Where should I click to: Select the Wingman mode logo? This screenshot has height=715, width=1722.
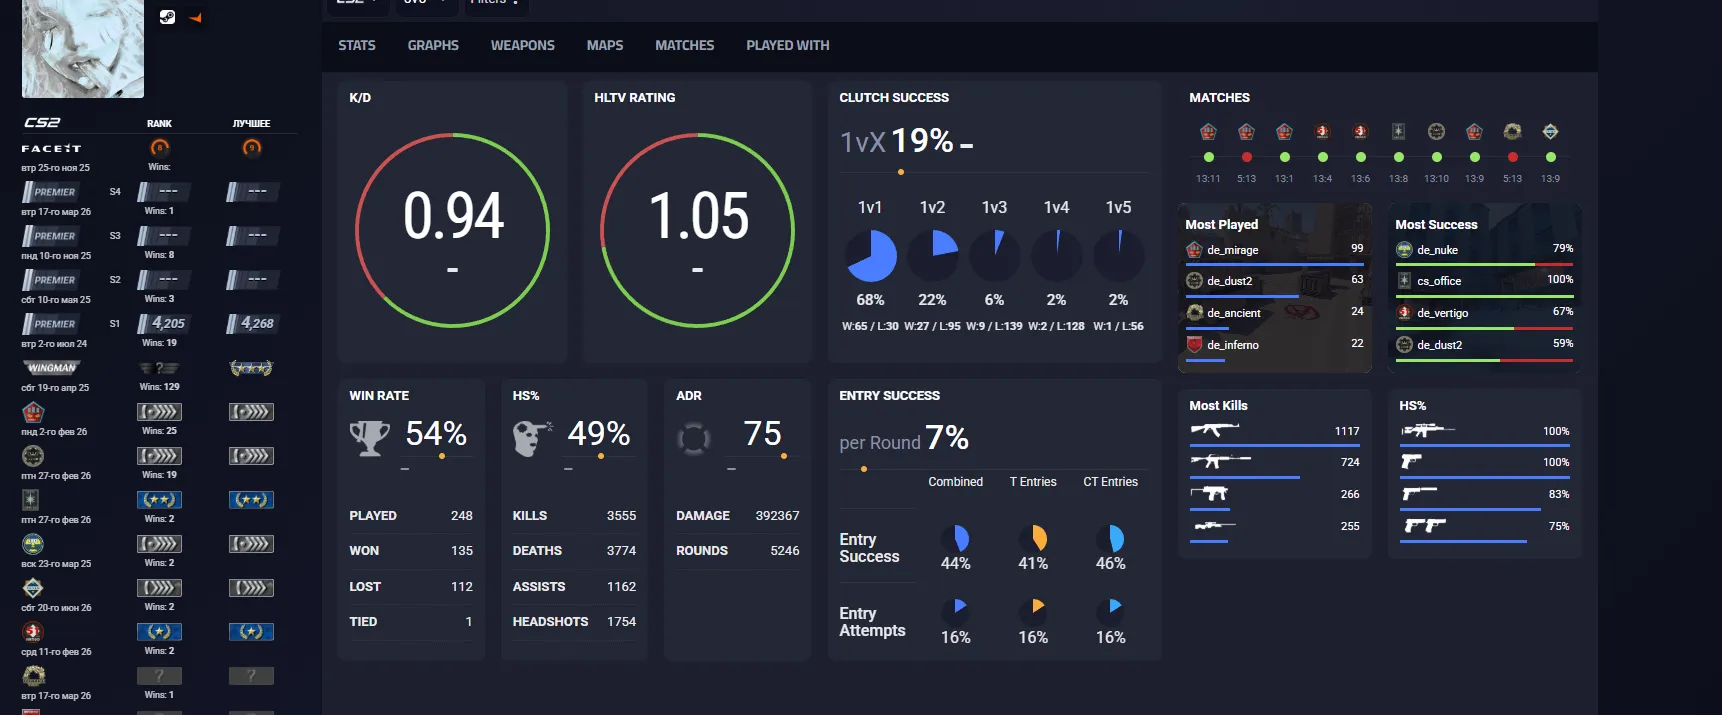click(52, 368)
